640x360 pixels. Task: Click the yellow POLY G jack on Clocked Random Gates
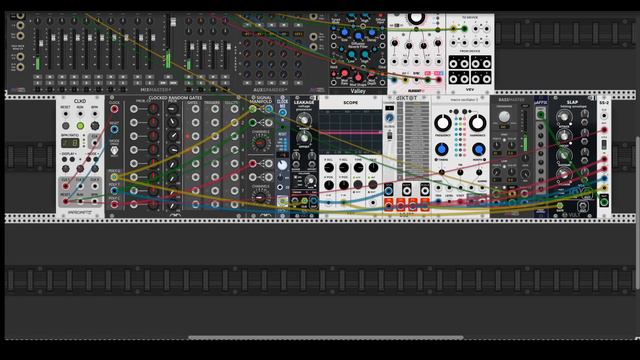114,177
